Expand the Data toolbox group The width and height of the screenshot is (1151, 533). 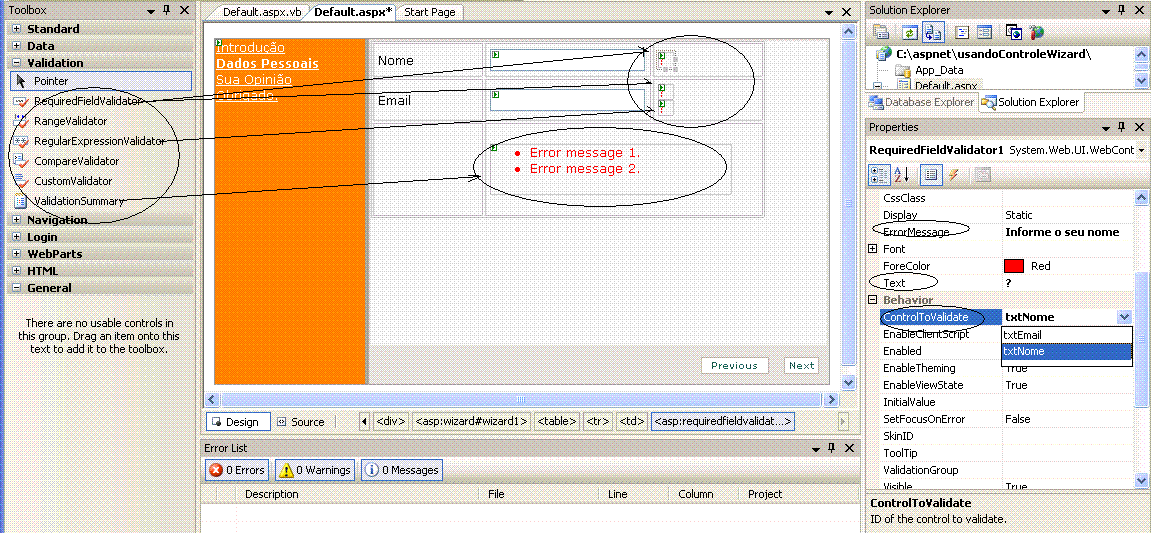16,46
